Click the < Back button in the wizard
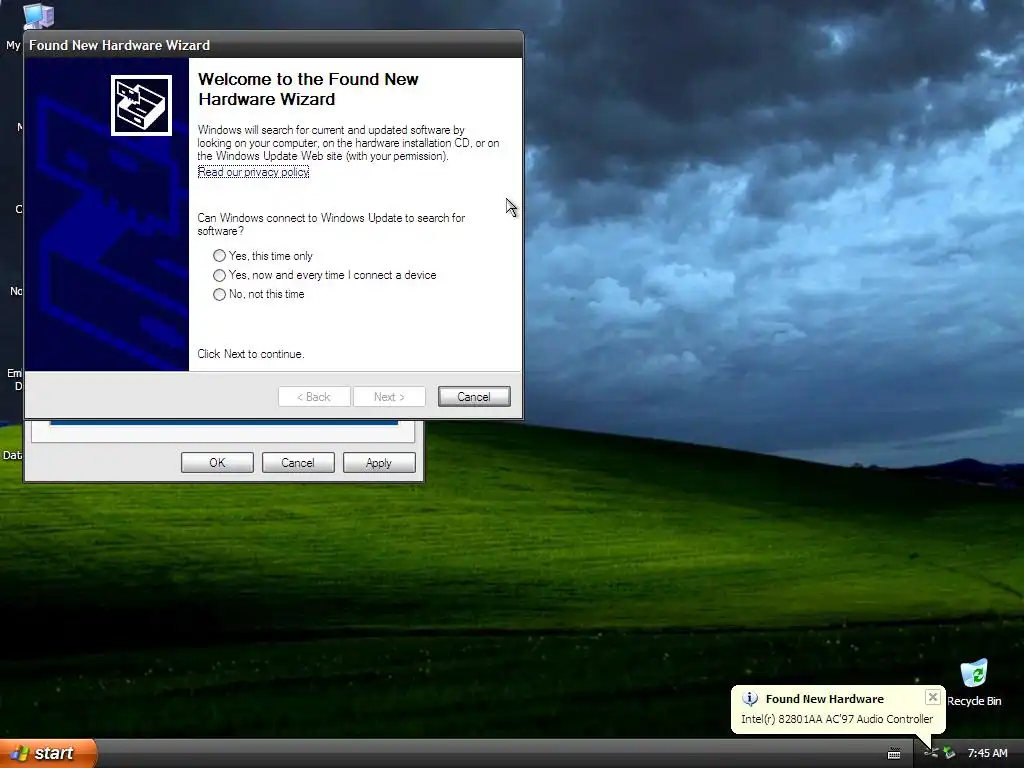The height and width of the screenshot is (768, 1024). click(x=314, y=396)
